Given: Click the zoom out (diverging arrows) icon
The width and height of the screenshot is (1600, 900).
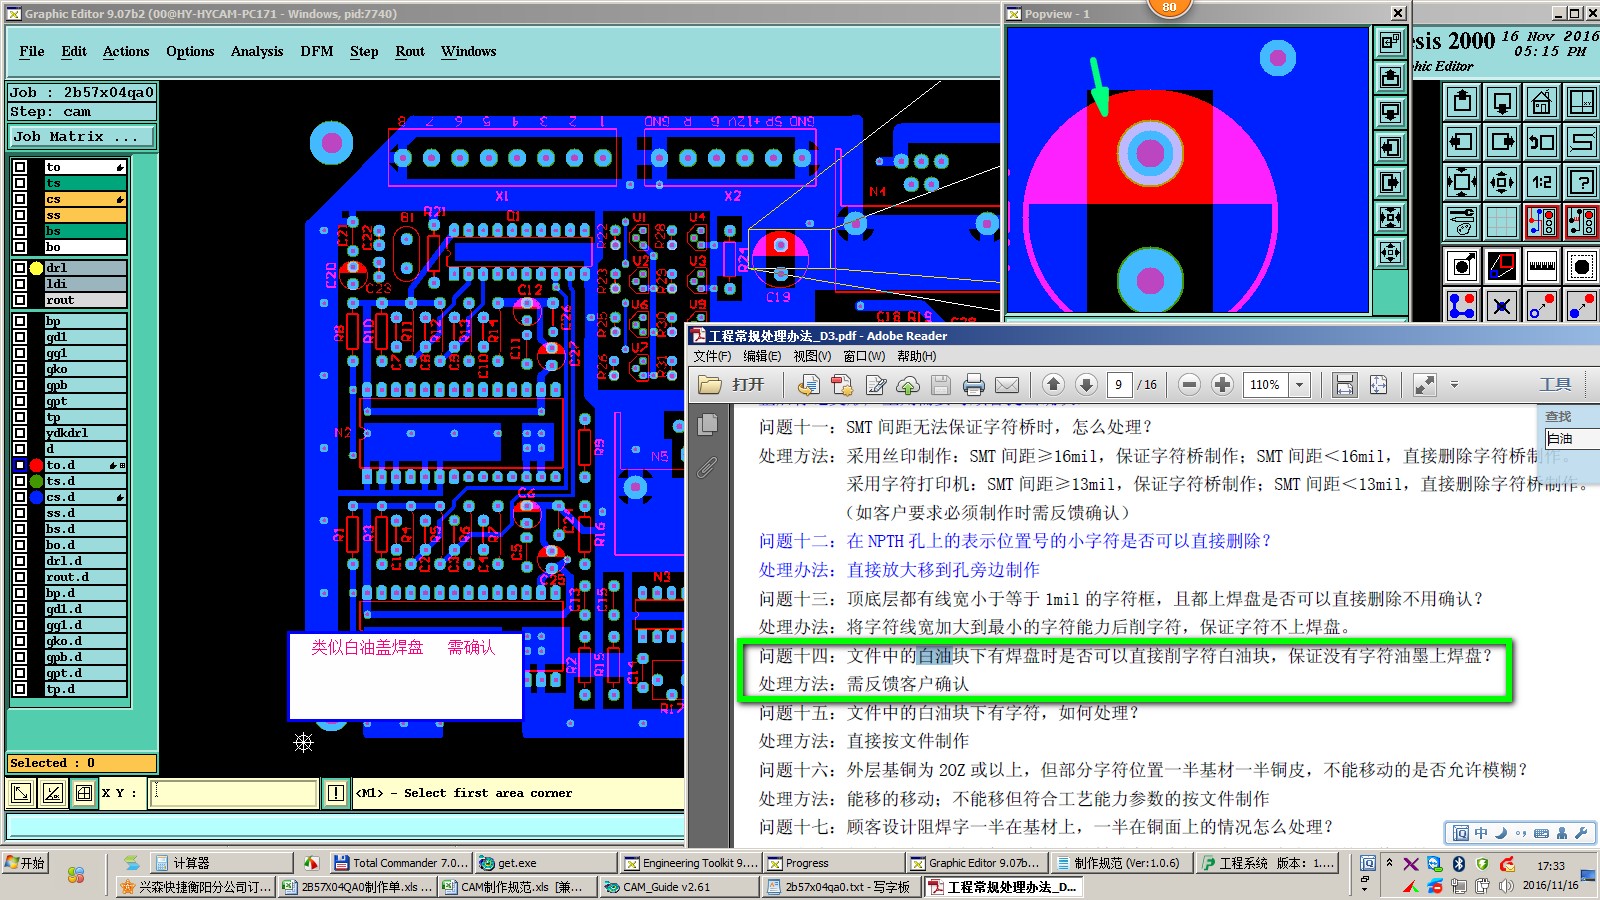Looking at the screenshot, I should click(x=1502, y=182).
